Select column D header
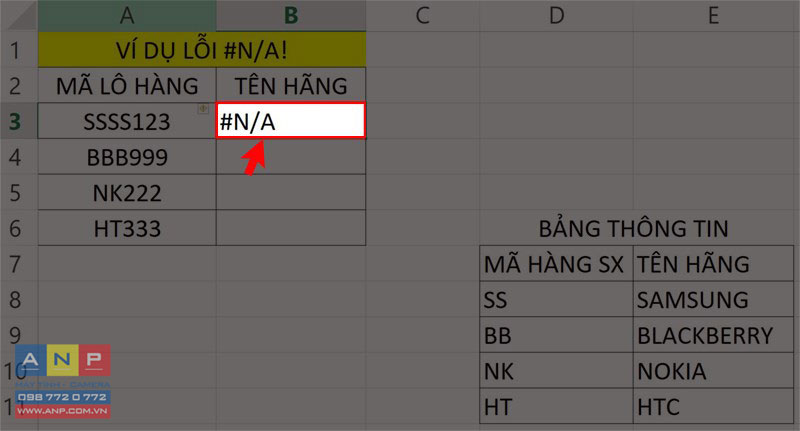 [556, 15]
